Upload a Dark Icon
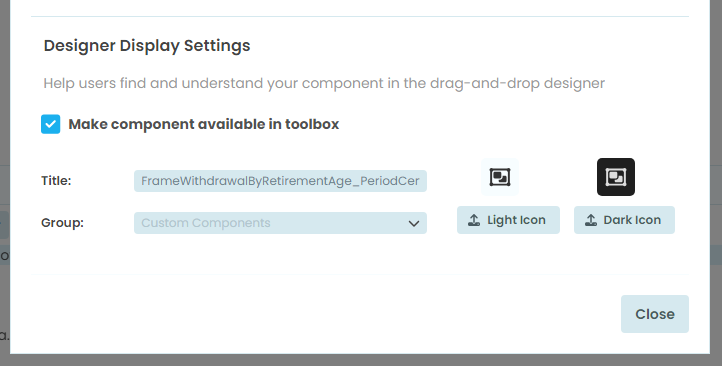Image resolution: width=722 pixels, height=366 pixels. click(624, 220)
